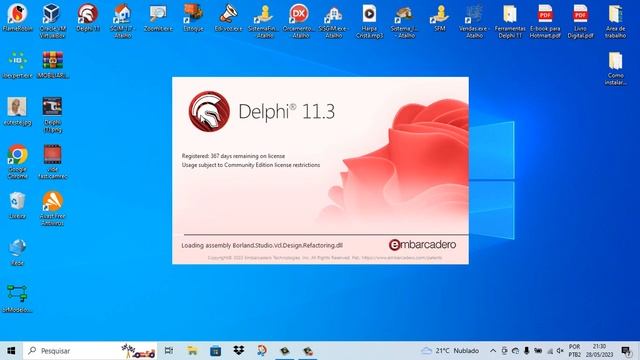The width and height of the screenshot is (640, 360).
Task: Open Task View on the taskbar
Action: (x=169, y=351)
